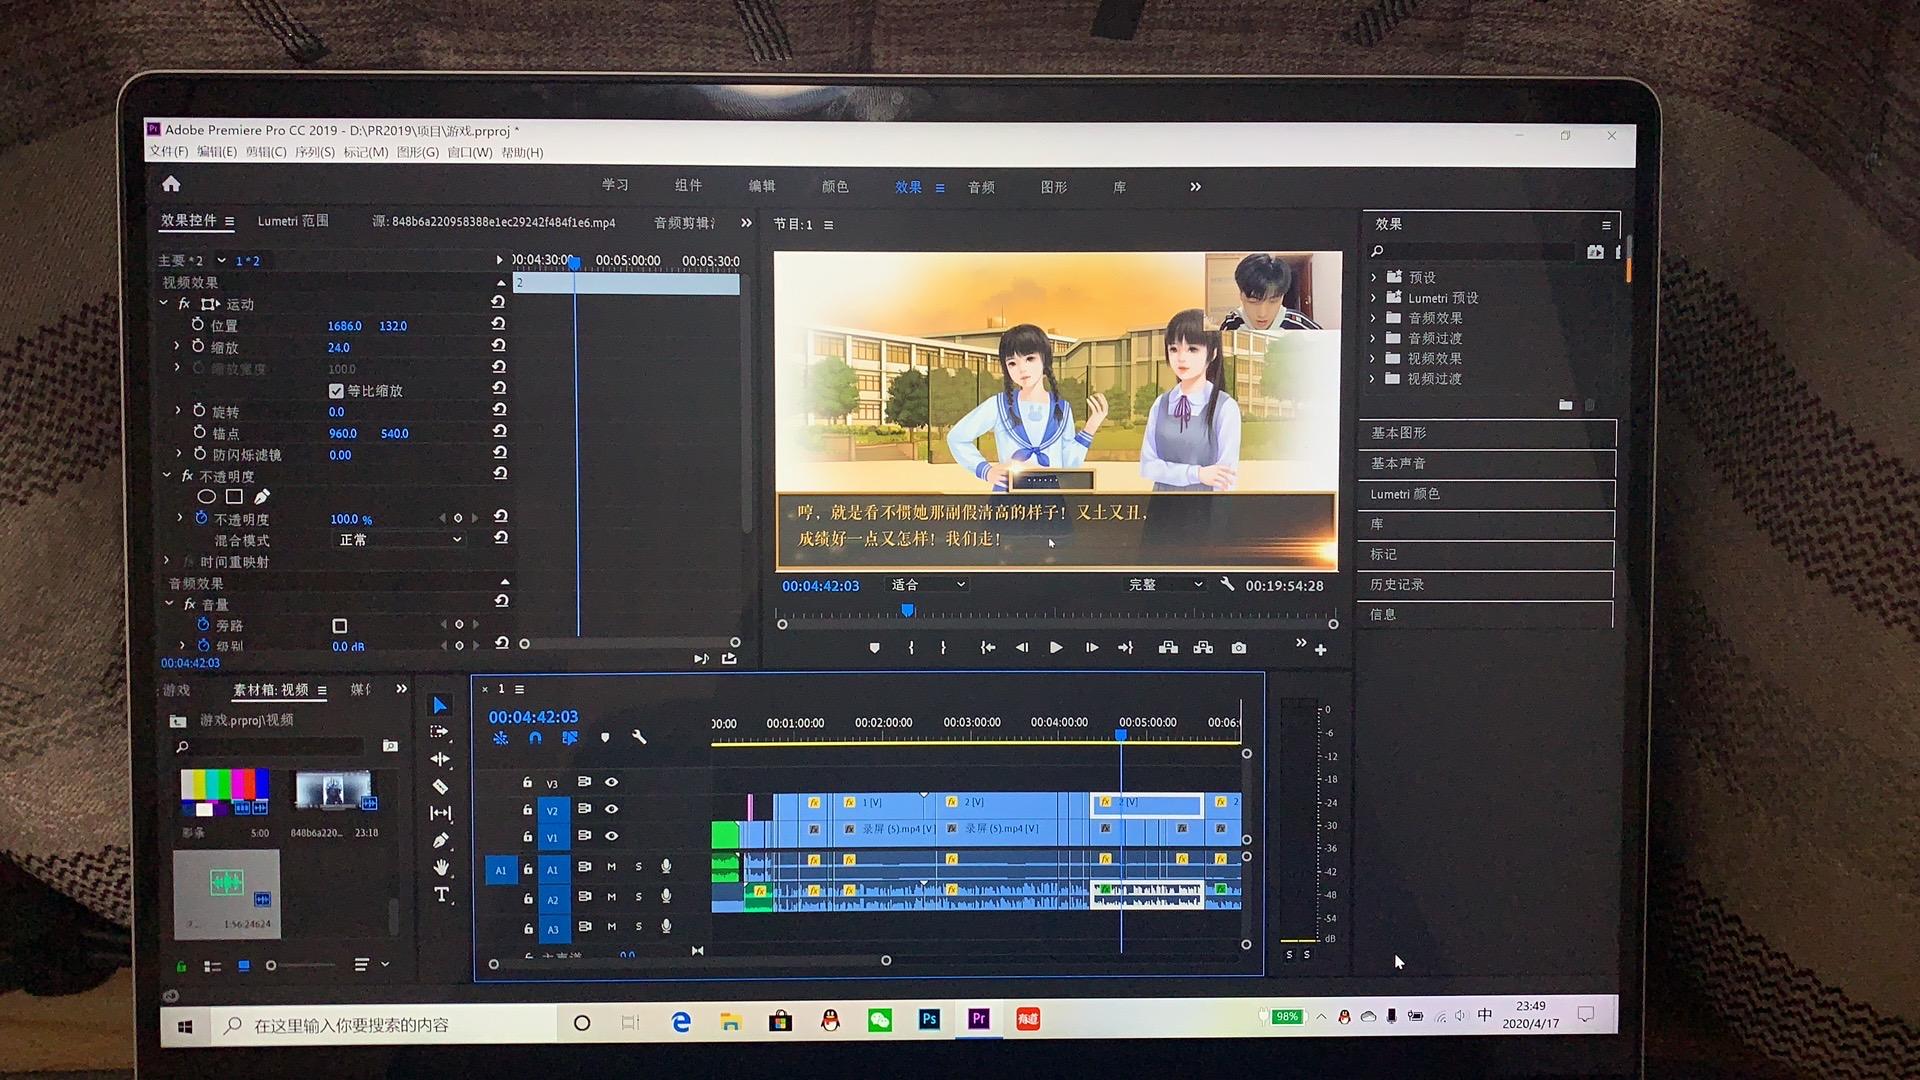Select the Pen tool in tools panel
The width and height of the screenshot is (1920, 1080).
coord(441,840)
